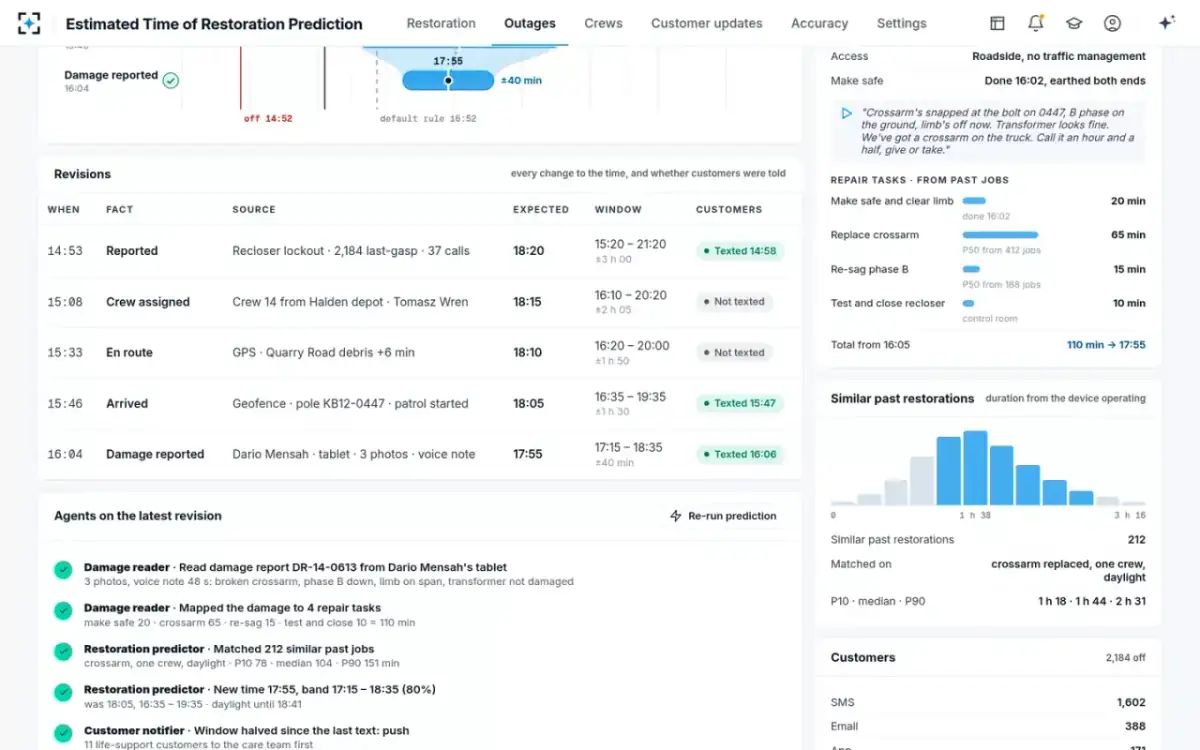This screenshot has height=750, width=1200.
Task: Open the notifications bell
Action: click(1036, 23)
